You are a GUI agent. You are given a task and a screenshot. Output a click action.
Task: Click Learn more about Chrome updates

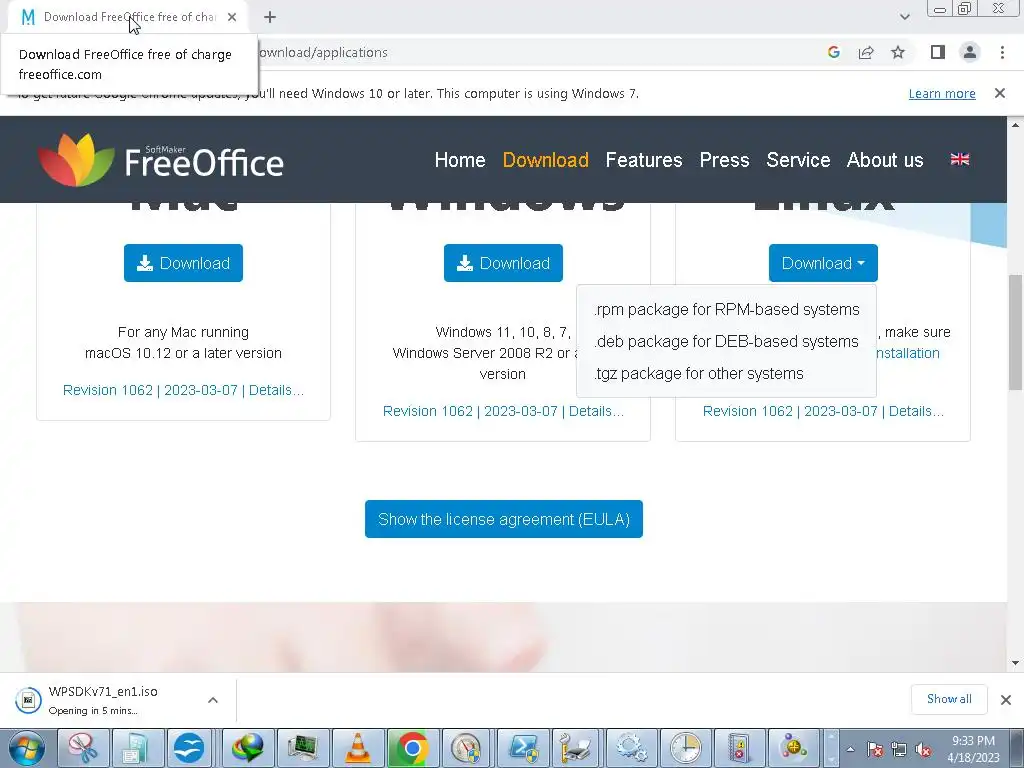pos(942,93)
